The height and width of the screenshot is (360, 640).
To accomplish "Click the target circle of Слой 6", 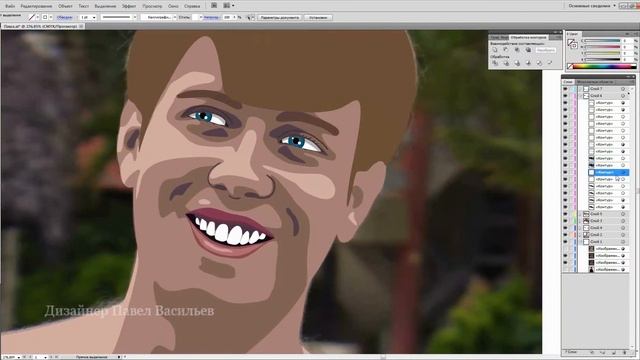I will click(623, 96).
